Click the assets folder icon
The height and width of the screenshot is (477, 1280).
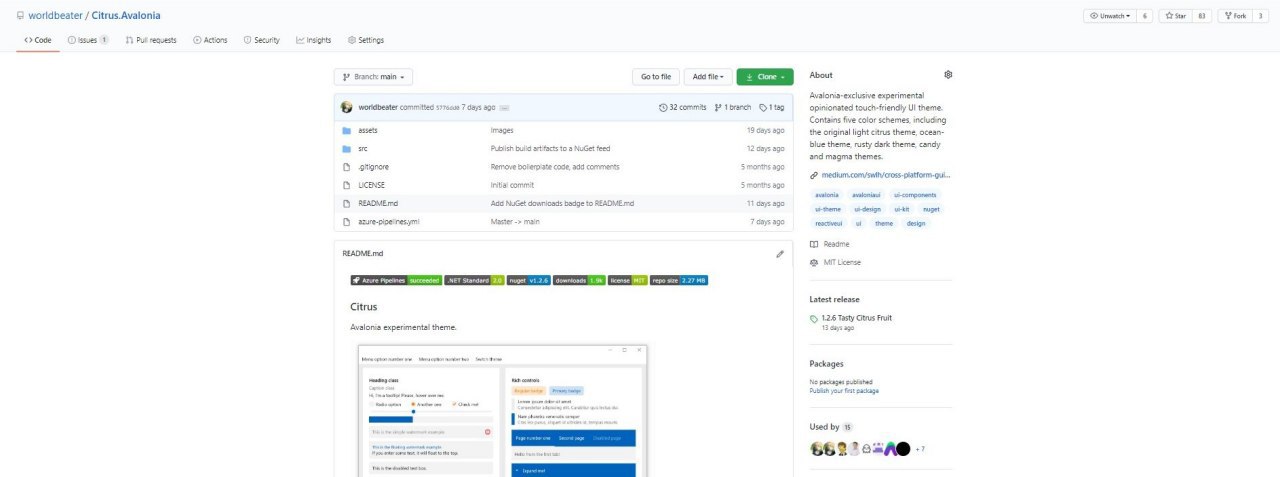pos(347,131)
